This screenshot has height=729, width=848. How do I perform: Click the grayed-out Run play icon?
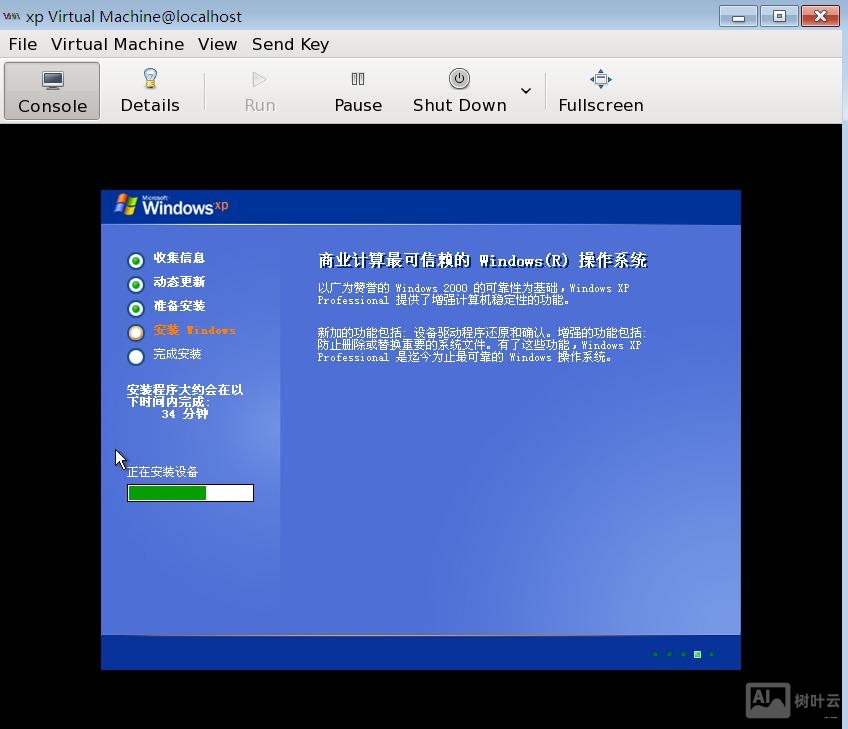tap(259, 78)
